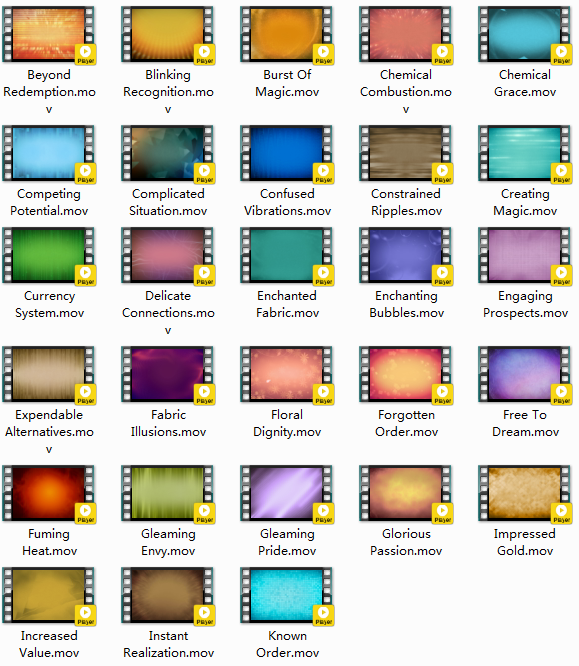This screenshot has width=579, height=666.
Task: Click the Instant Realization.mov file name
Action: [x=168, y=644]
